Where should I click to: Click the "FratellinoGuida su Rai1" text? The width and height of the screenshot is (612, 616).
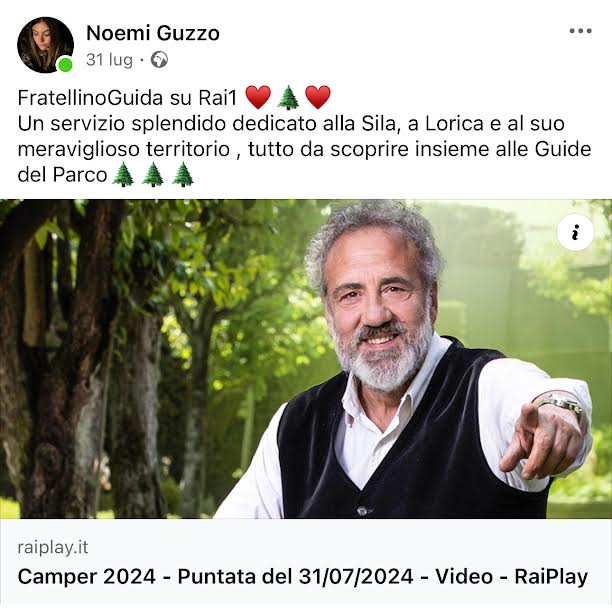click(127, 97)
